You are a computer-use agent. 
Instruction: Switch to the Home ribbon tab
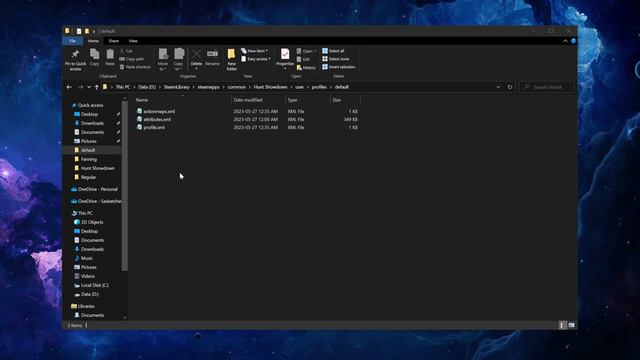93,41
